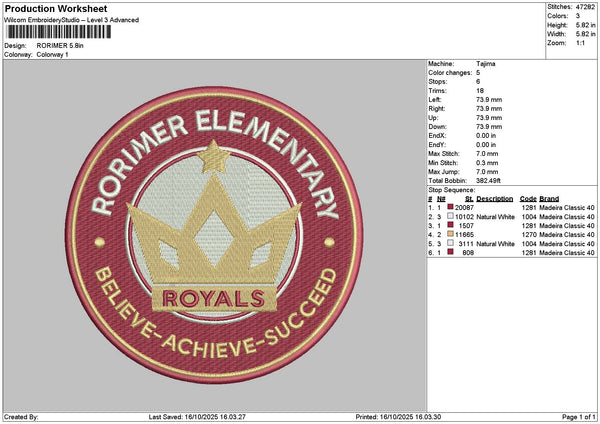Click the design name 'RORIMER 5.8in'
The height and width of the screenshot is (424, 600).
[x=60, y=46]
